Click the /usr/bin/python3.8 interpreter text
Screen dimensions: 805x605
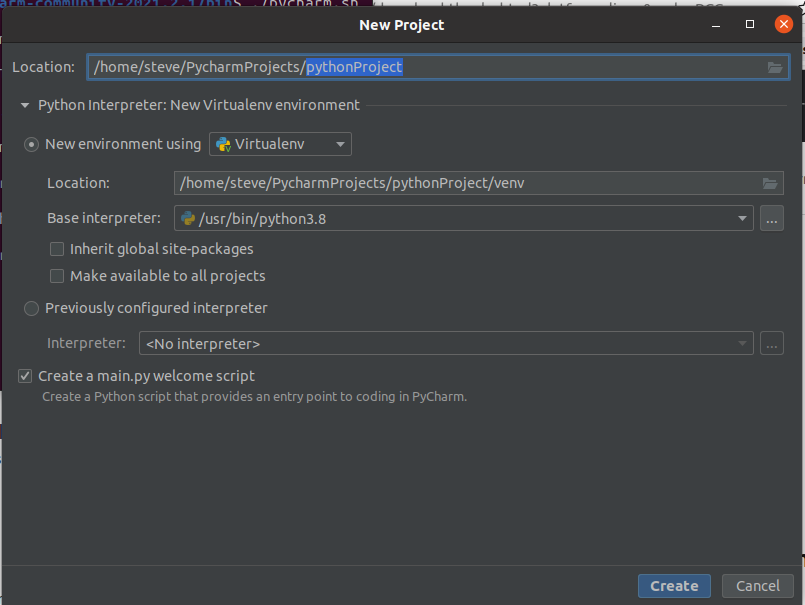click(262, 219)
